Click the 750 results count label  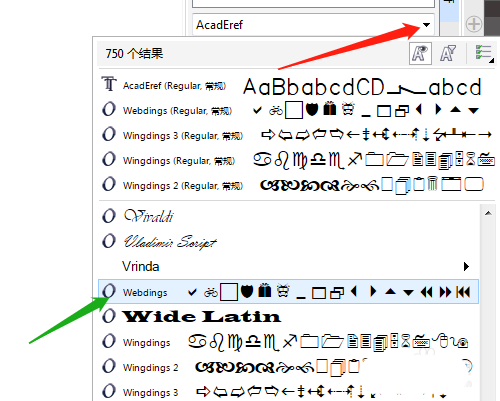pos(134,53)
